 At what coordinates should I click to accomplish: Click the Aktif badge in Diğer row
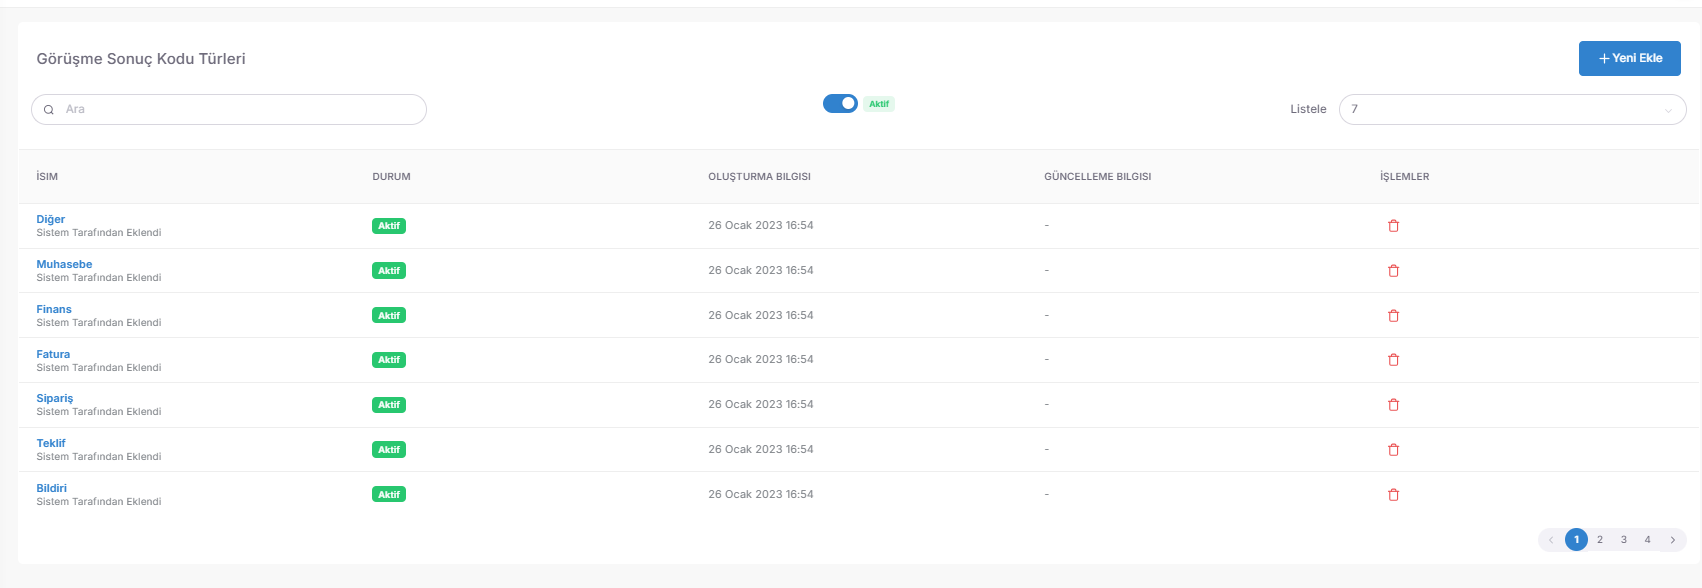tap(389, 226)
